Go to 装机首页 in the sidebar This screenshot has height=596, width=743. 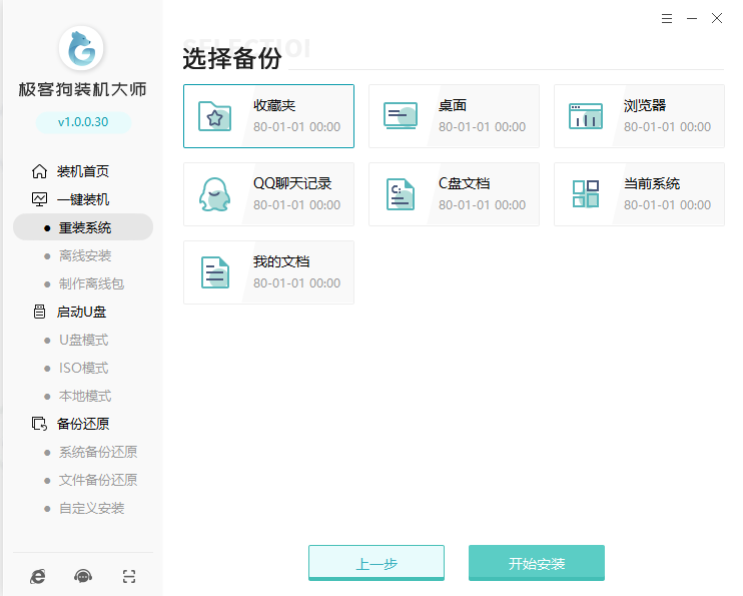[82, 171]
